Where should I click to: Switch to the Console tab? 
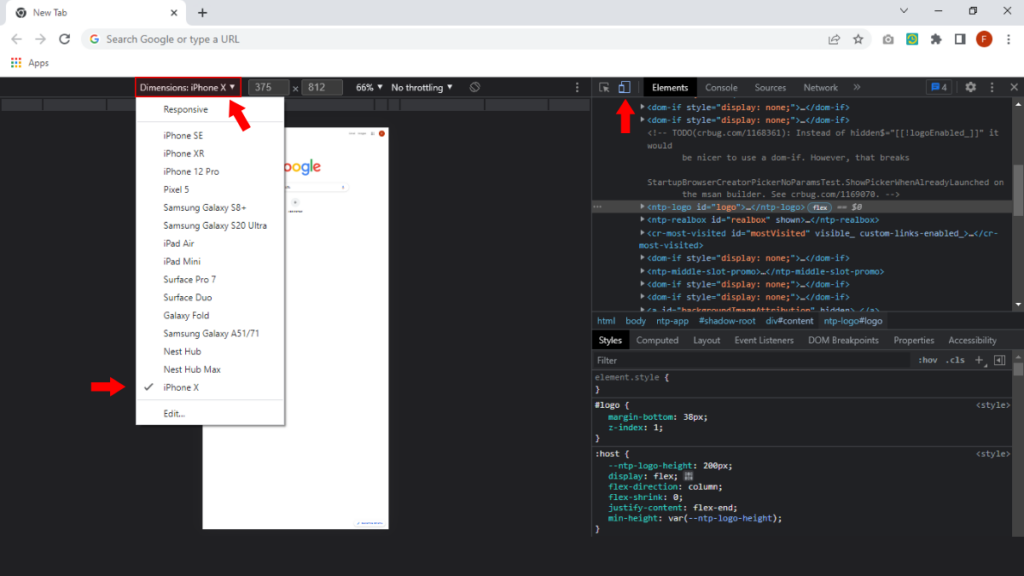721,88
